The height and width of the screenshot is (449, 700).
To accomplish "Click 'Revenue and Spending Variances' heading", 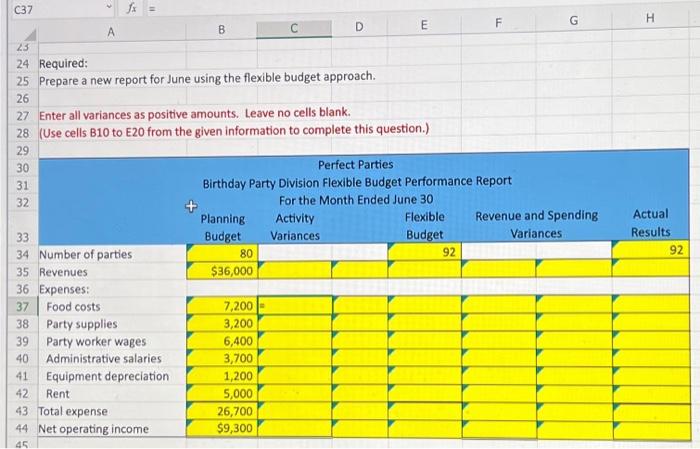I will (536, 224).
